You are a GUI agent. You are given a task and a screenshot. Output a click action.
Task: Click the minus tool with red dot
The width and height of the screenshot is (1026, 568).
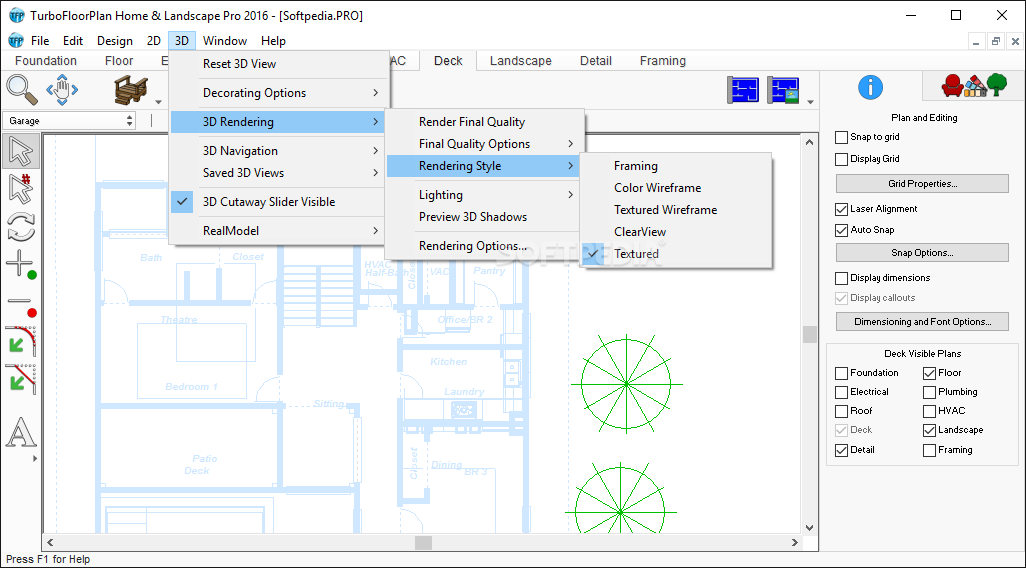tap(21, 304)
